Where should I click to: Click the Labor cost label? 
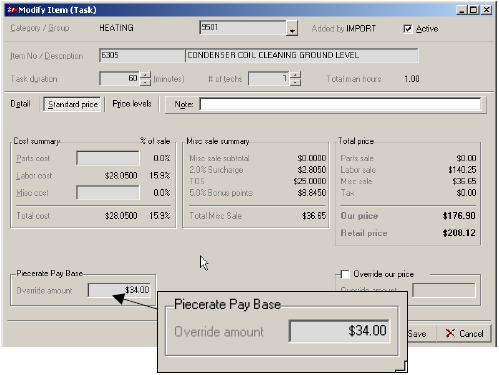34,175
